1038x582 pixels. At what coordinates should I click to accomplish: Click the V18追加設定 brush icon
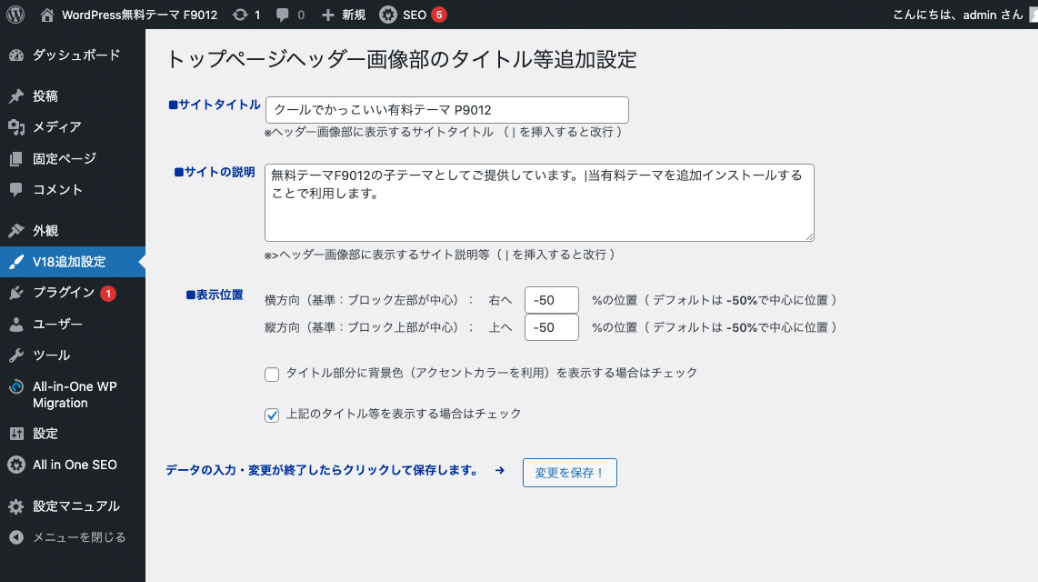point(17,262)
